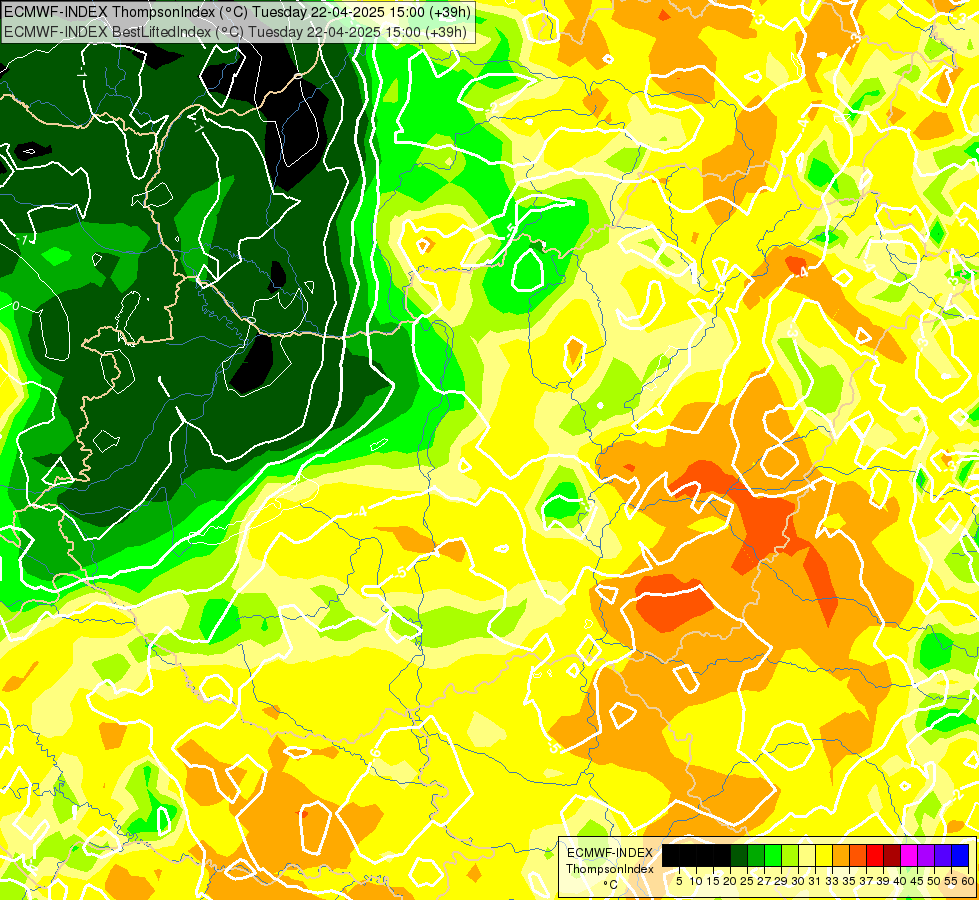The width and height of the screenshot is (979, 900).
Task: Pick the orange 33–35 legend swatch
Action: click(841, 855)
